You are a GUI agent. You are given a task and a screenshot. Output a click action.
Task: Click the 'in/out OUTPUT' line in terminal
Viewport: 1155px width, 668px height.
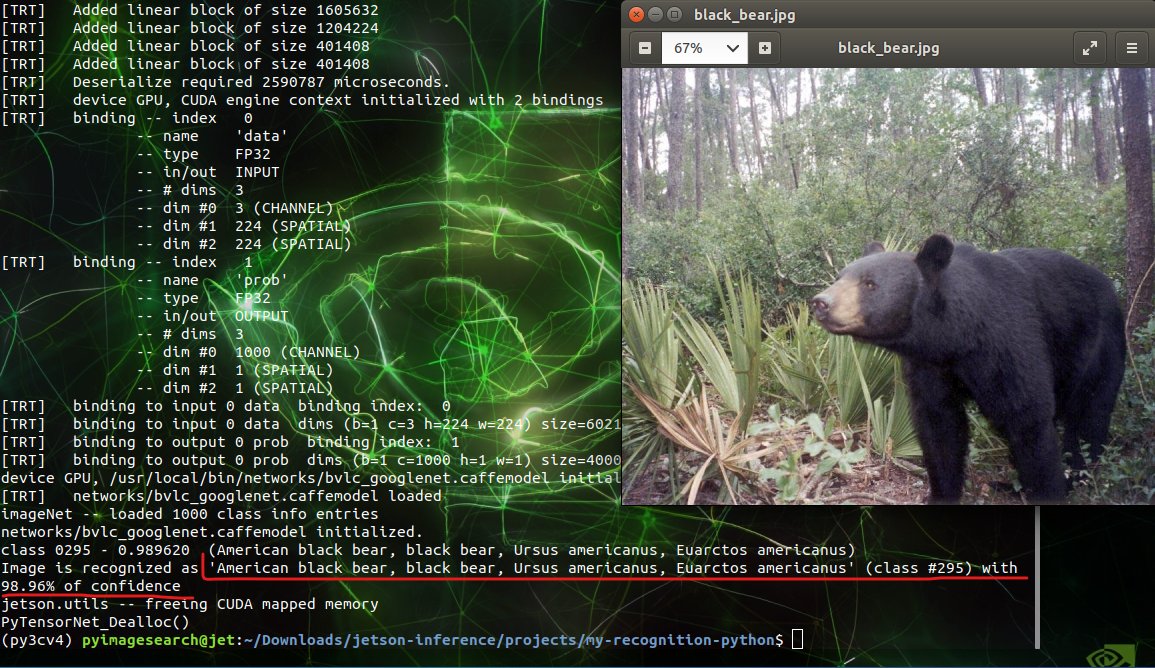[x=213, y=316]
